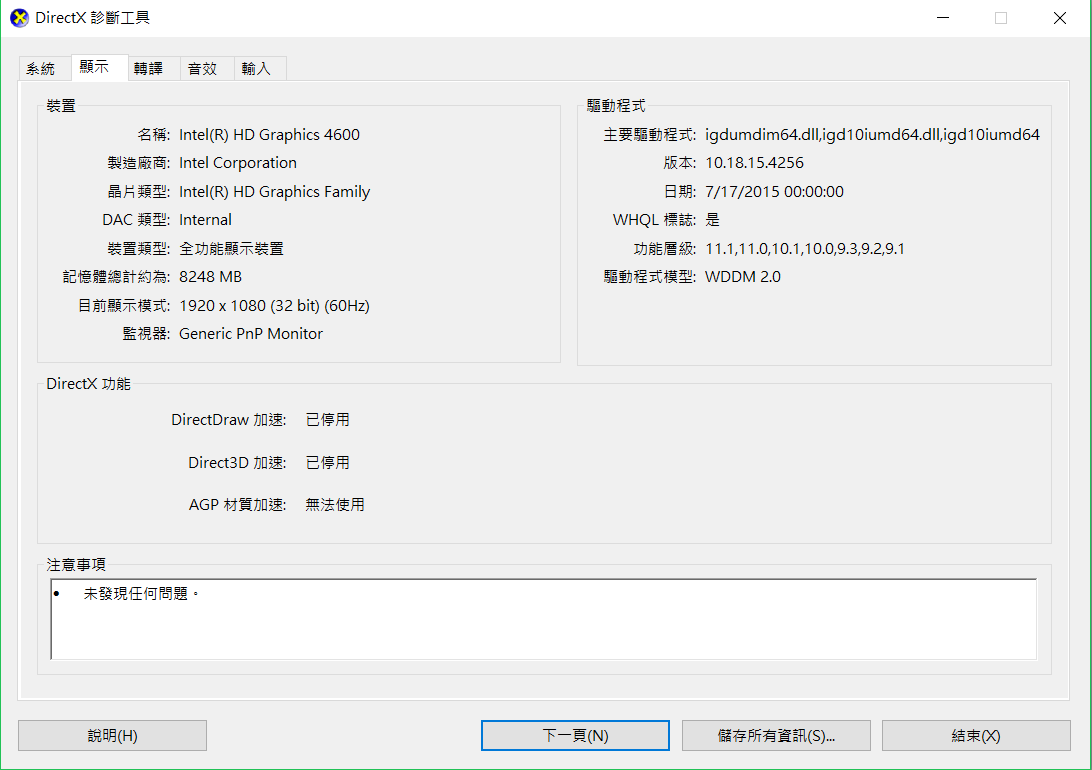Click the 下一頁(N) button
This screenshot has height=770, width=1092.
575,735
